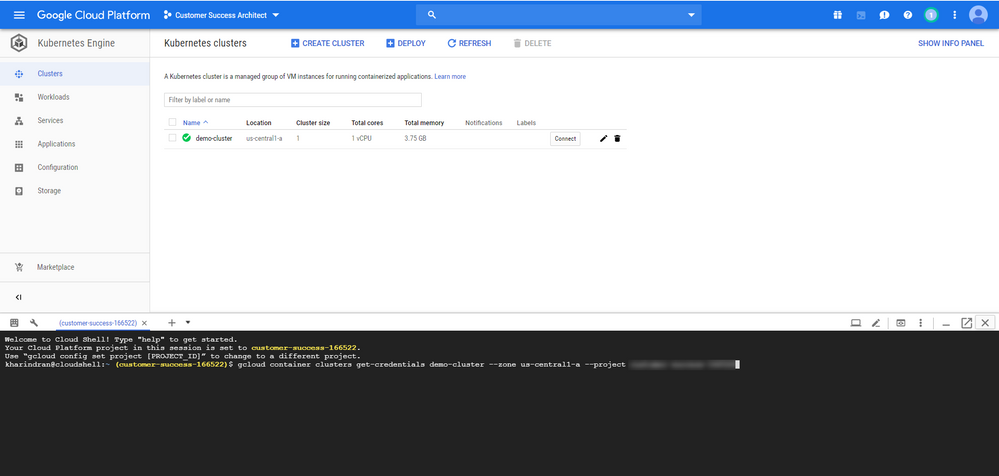999x476 pixels.
Task: Click the Connect button for demo-cluster
Action: pyautogui.click(x=565, y=138)
